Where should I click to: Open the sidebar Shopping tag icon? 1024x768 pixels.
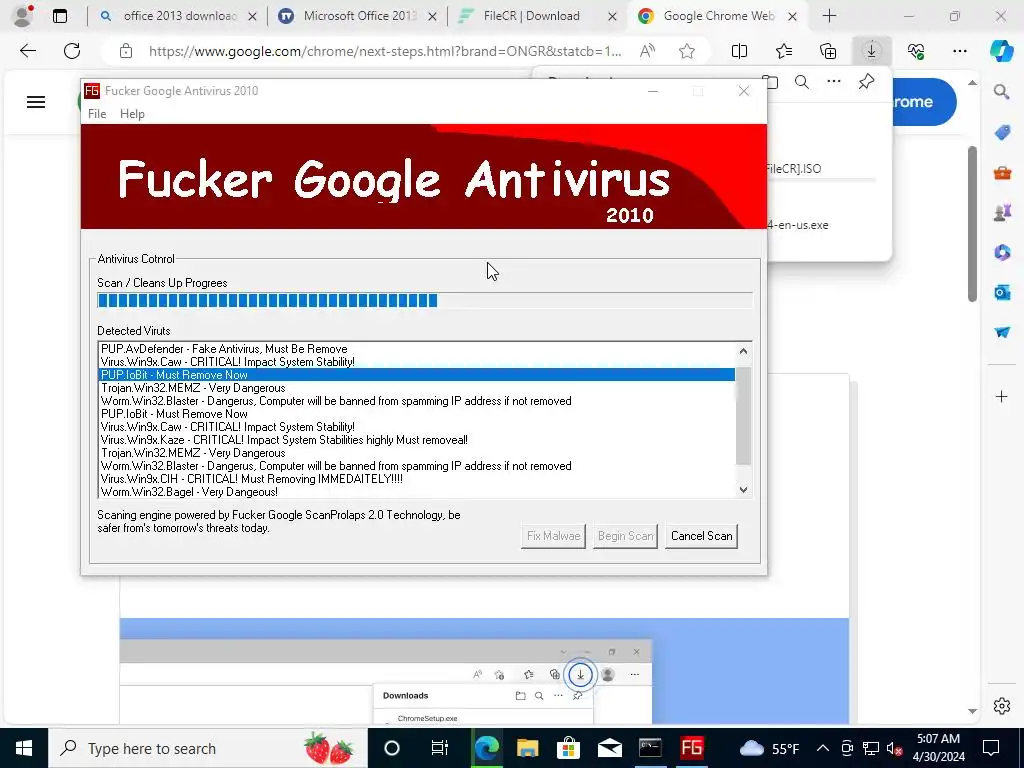tap(1002, 133)
